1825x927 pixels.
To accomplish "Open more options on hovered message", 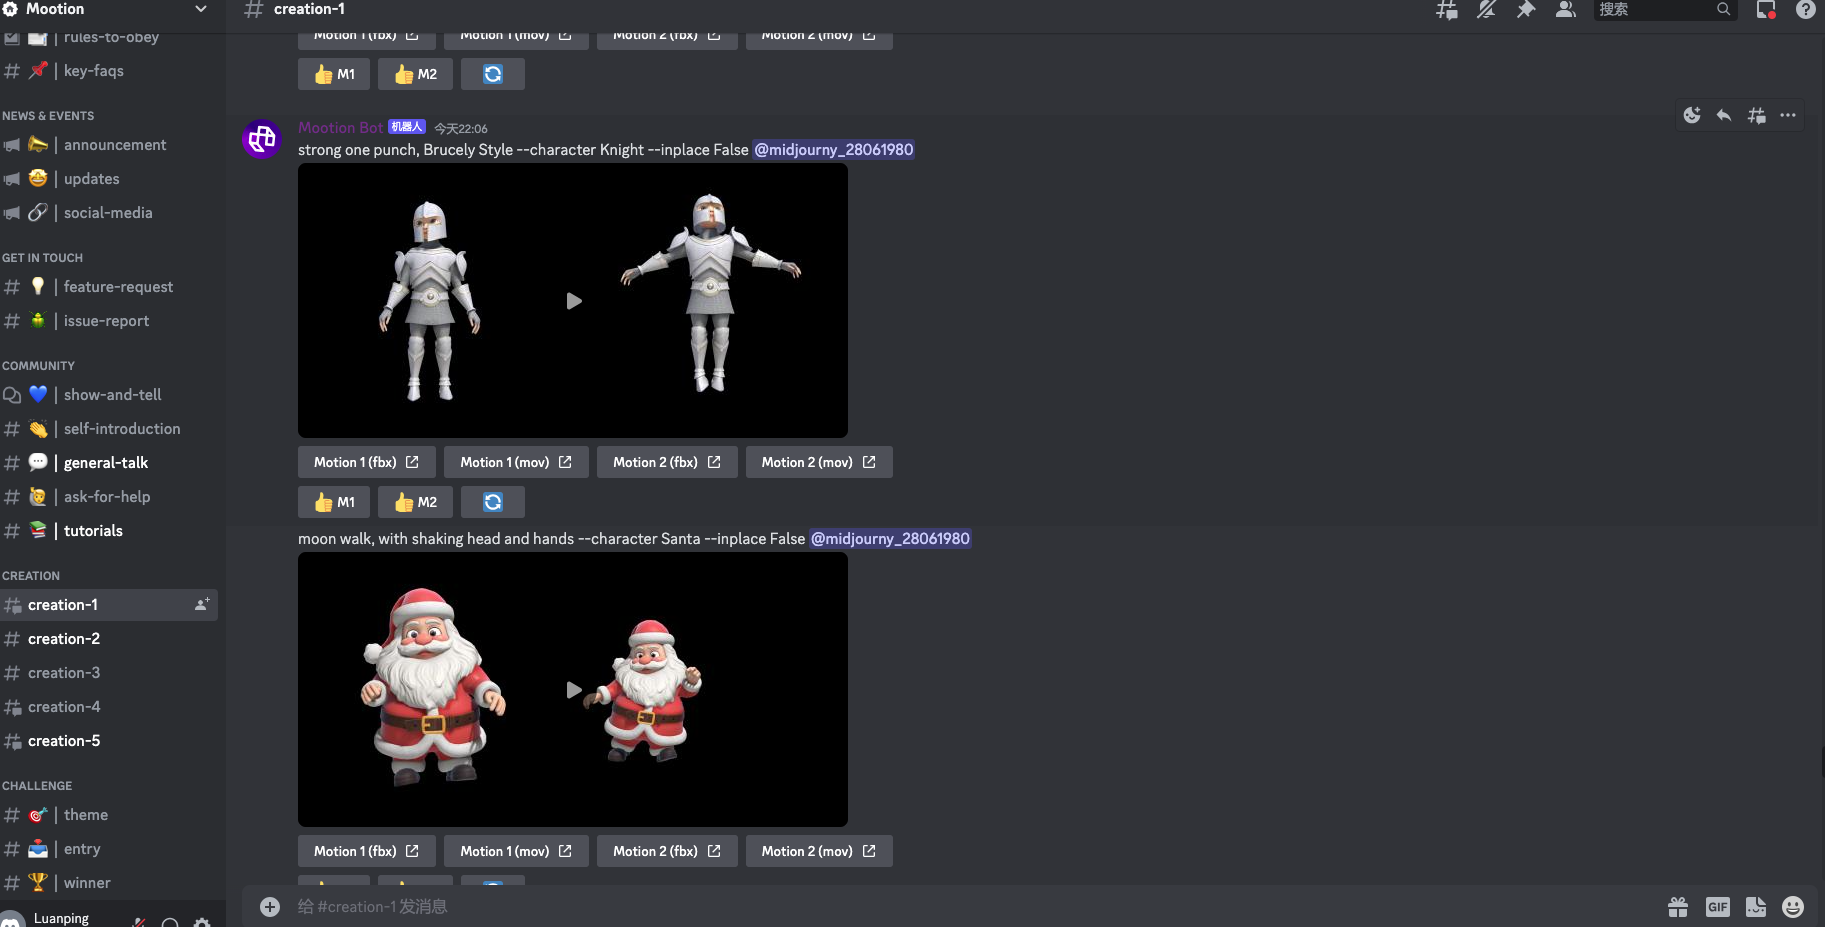I will 1788,115.
